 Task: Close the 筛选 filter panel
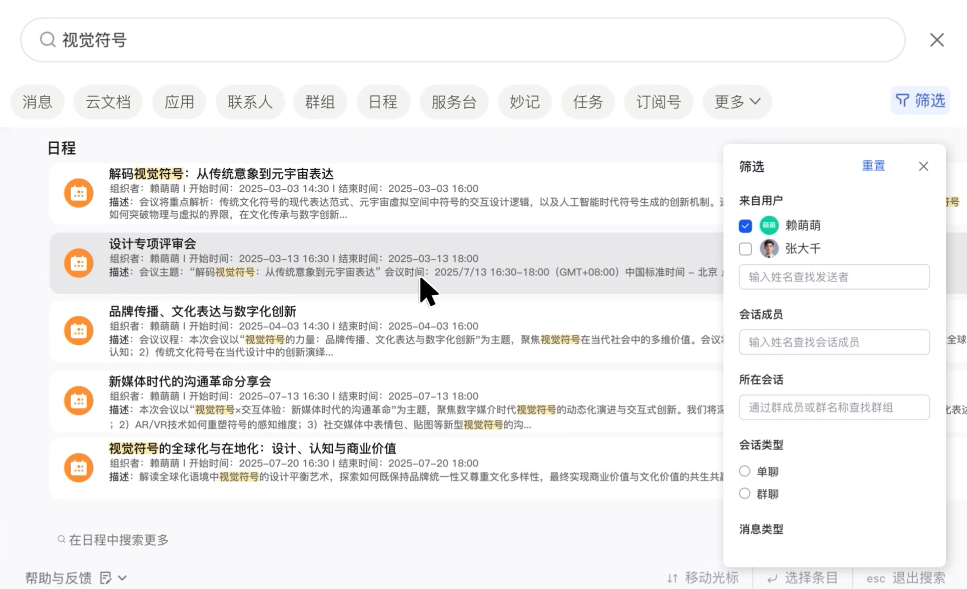923,167
